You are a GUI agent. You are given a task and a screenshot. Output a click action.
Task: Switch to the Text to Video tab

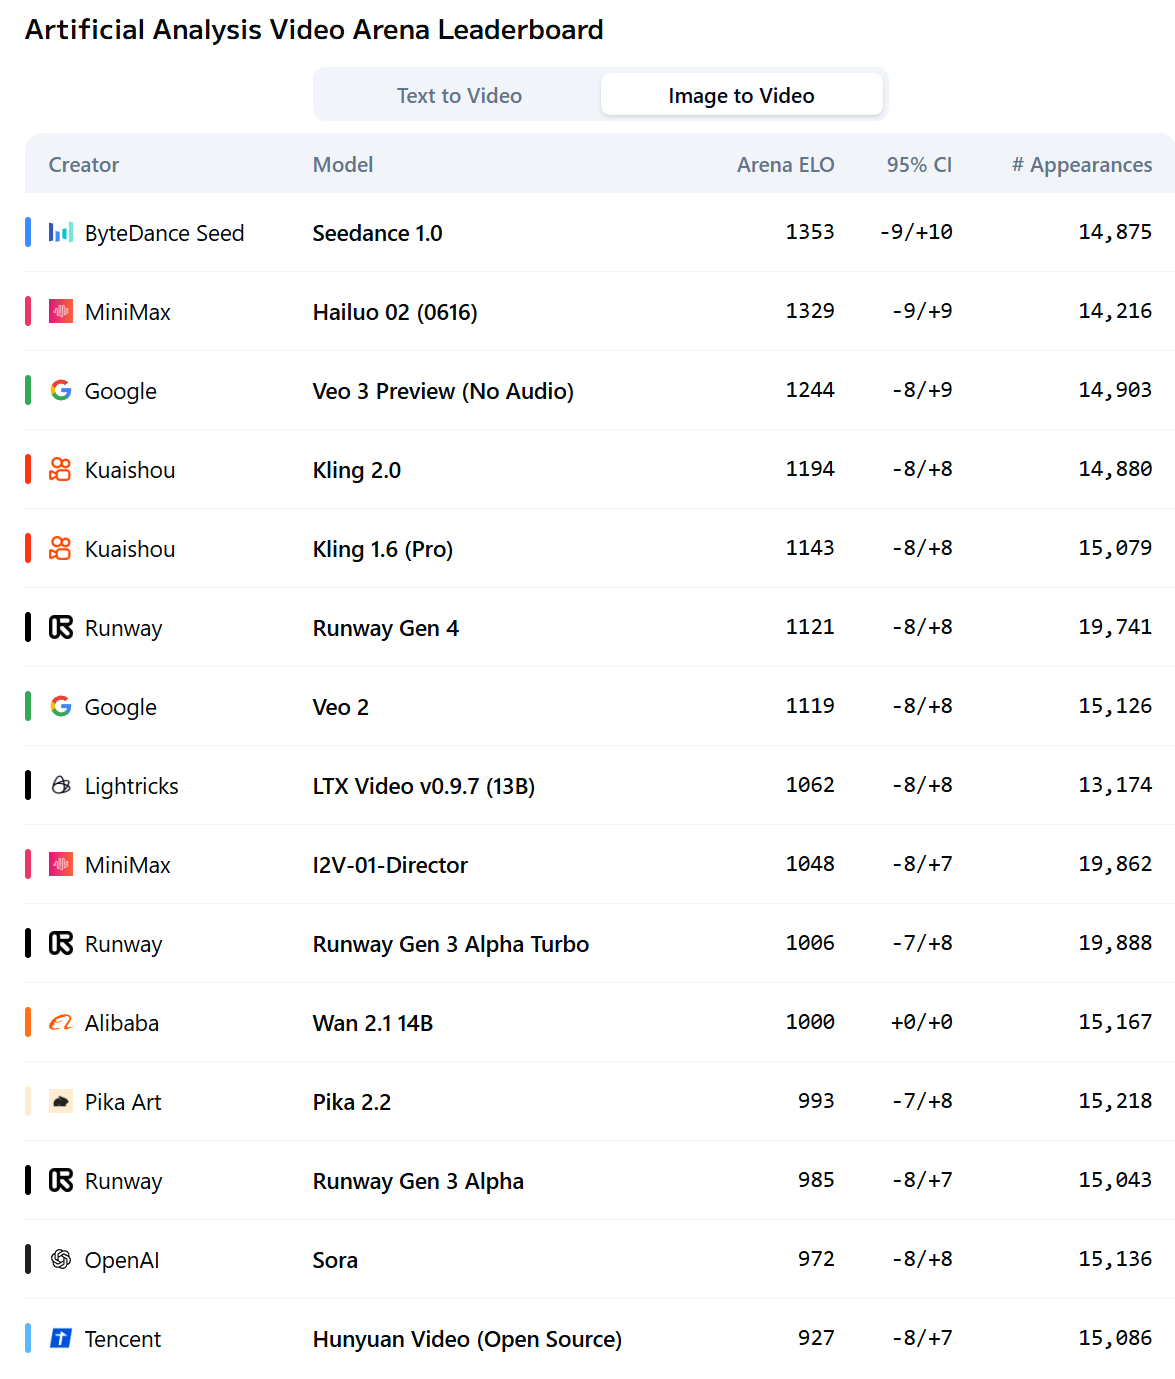[459, 95]
